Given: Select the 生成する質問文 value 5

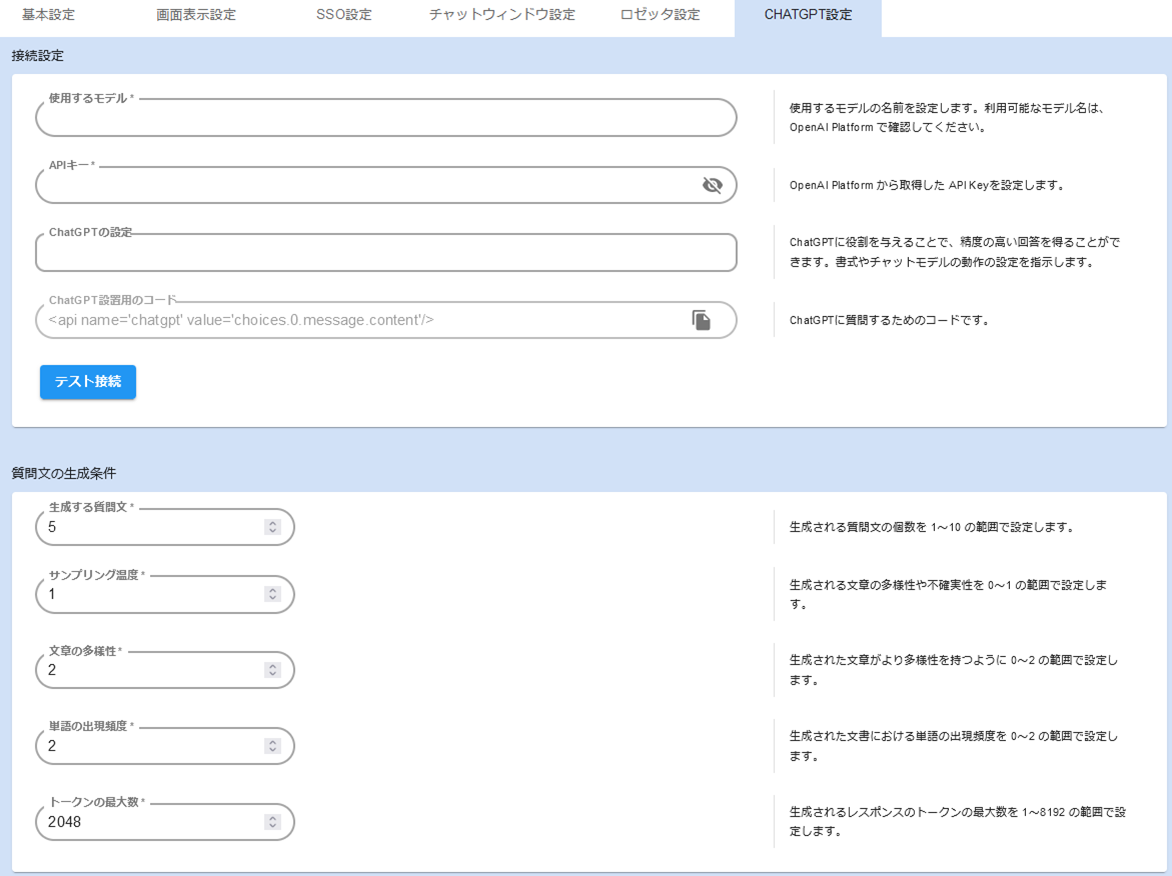Looking at the screenshot, I should [x=120, y=526].
